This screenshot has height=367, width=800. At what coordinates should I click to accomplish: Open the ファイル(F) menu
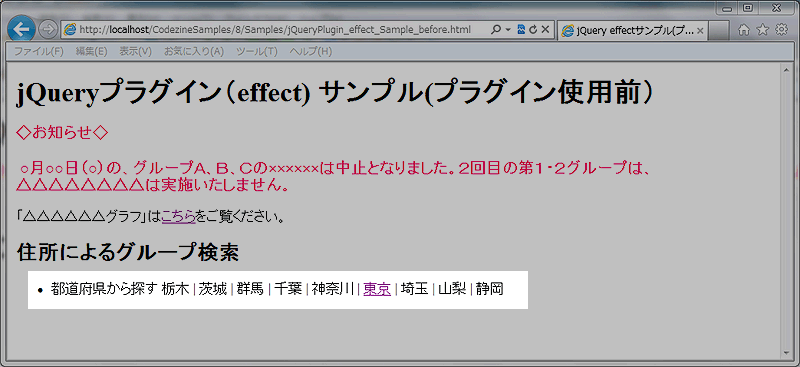[x=38, y=52]
